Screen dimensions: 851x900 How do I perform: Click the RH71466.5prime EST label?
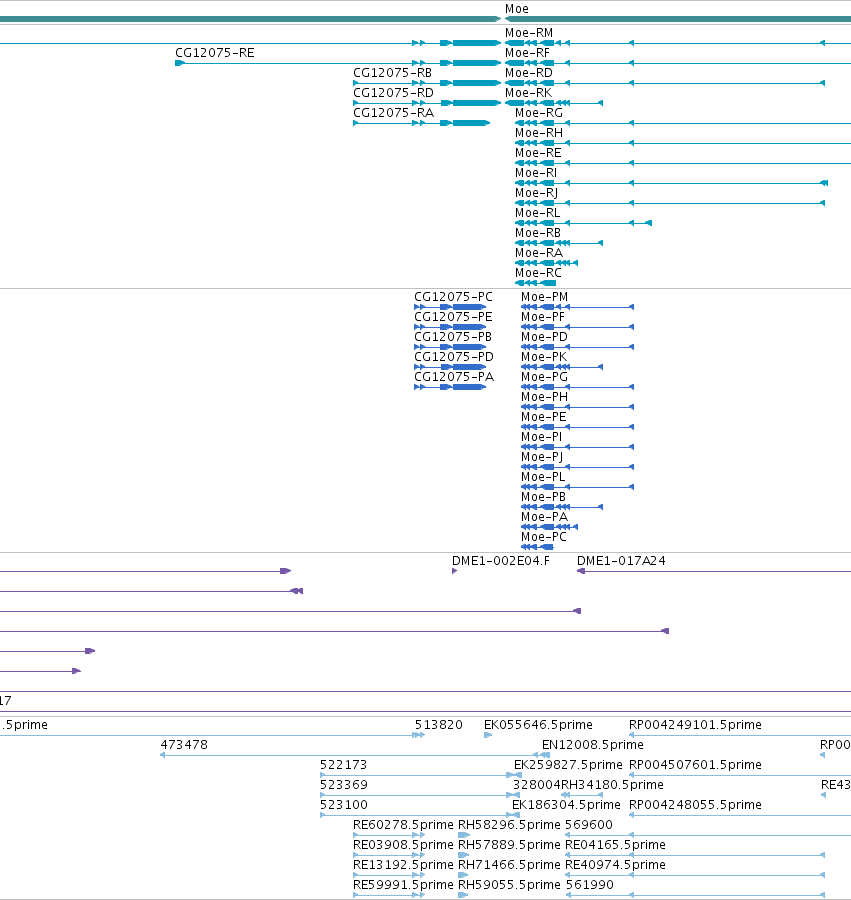click(x=509, y=866)
